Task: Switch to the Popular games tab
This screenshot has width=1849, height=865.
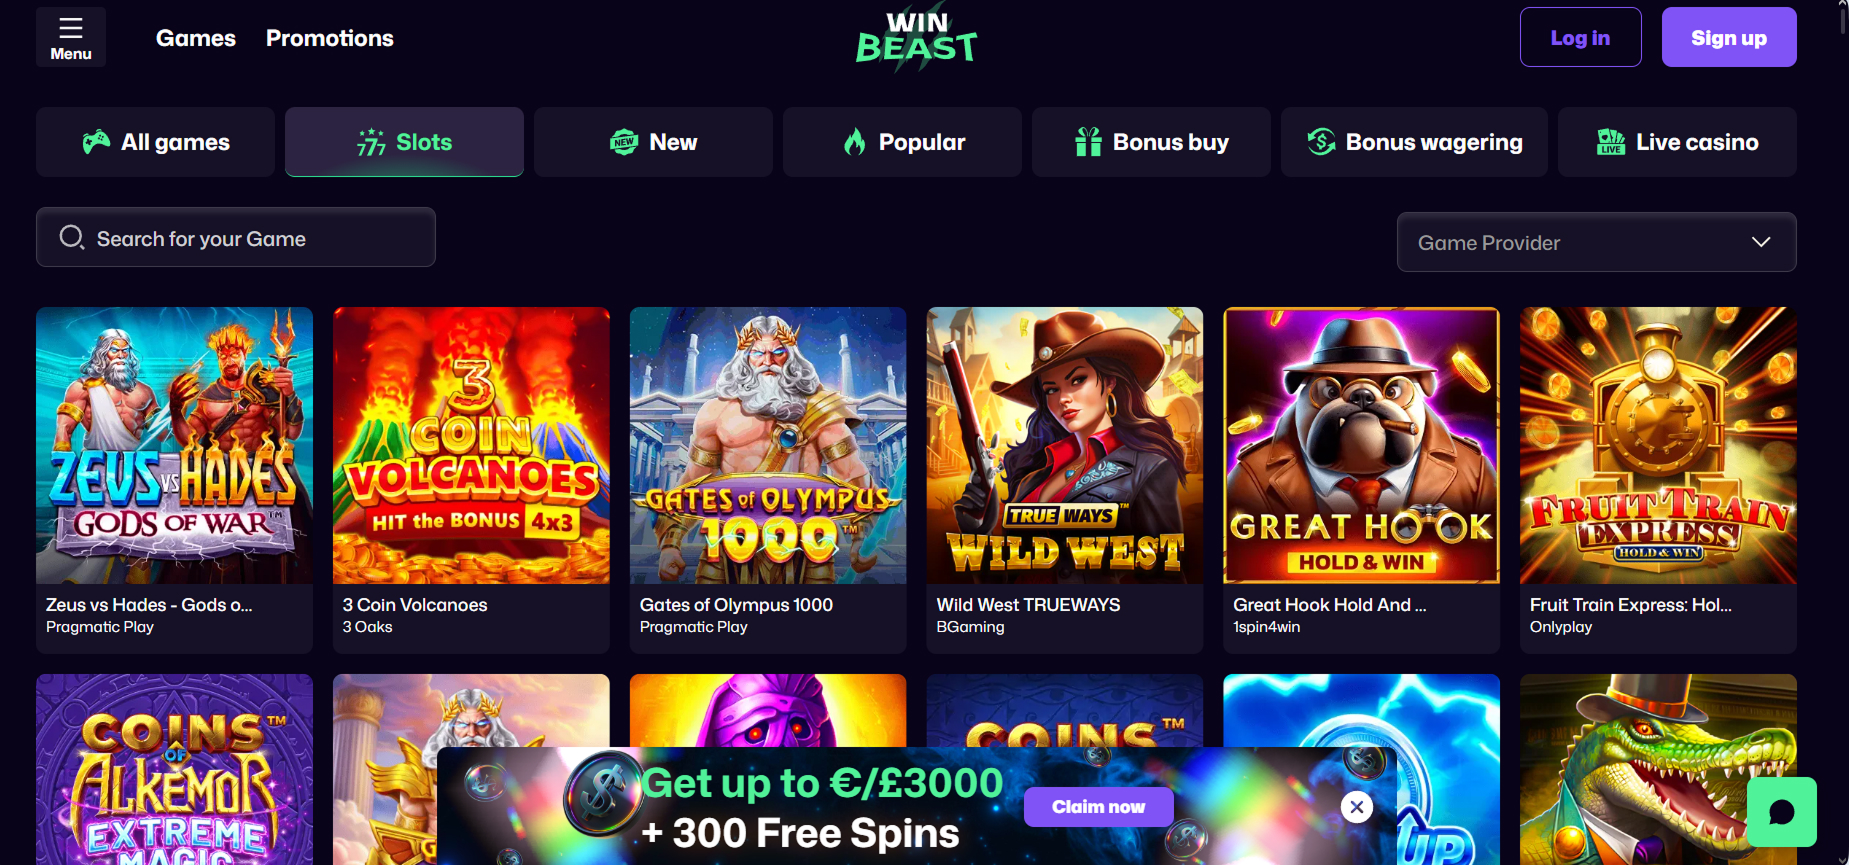Action: pos(902,142)
